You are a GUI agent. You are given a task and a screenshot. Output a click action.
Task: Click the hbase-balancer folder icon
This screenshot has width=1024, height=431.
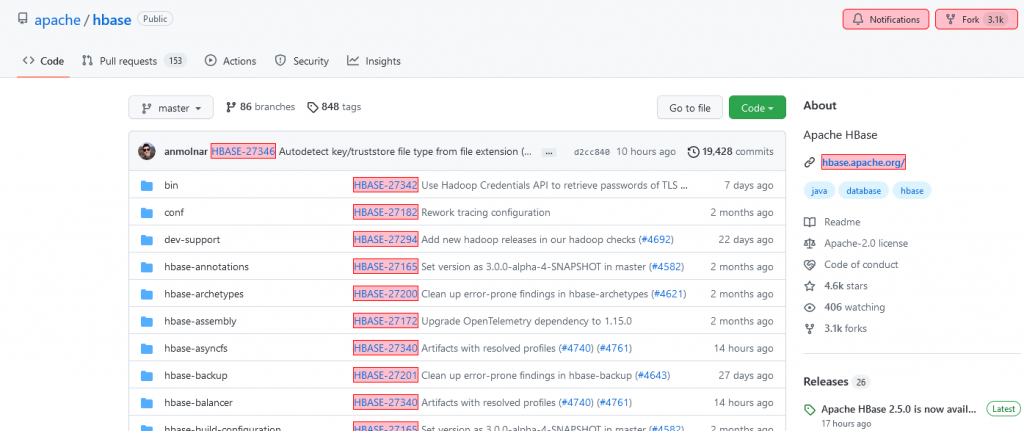tap(146, 402)
